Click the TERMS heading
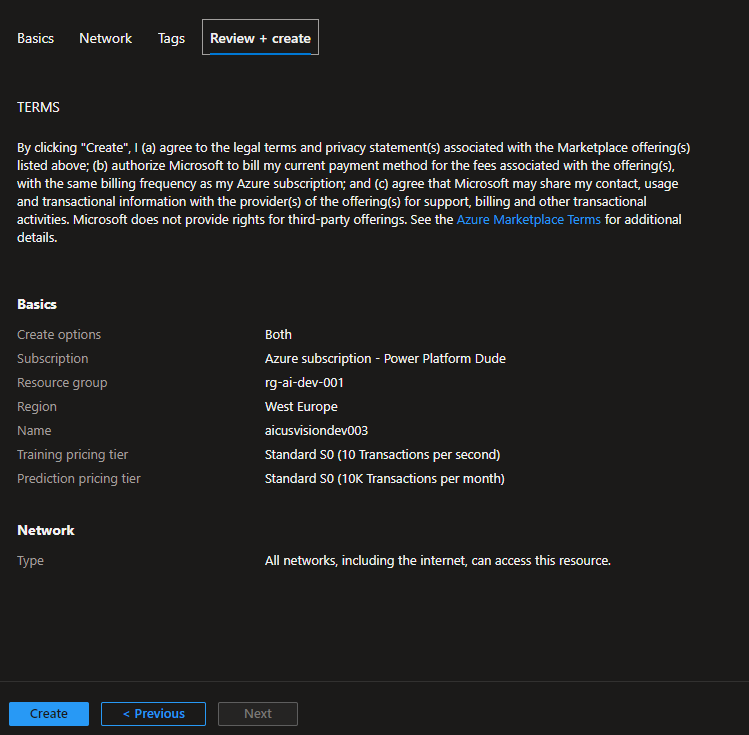The height and width of the screenshot is (735, 749). click(39, 106)
